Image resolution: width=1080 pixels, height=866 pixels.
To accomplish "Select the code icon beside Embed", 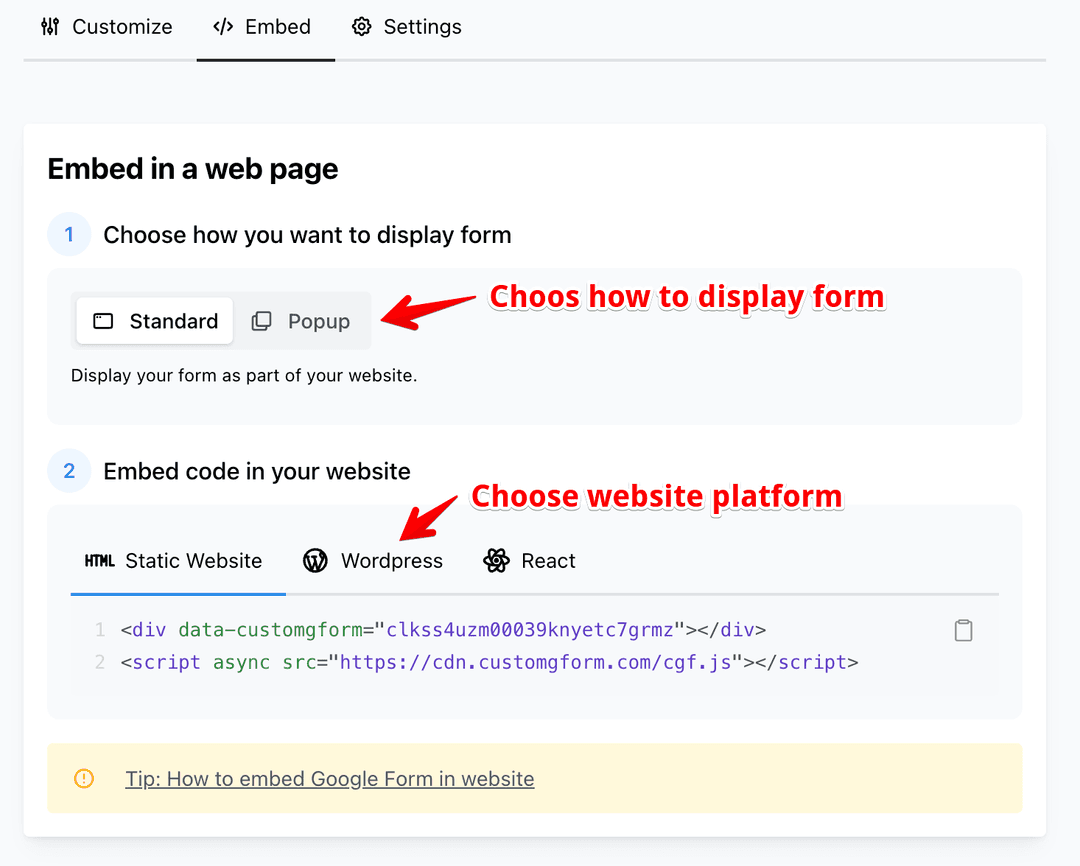I will 222,27.
